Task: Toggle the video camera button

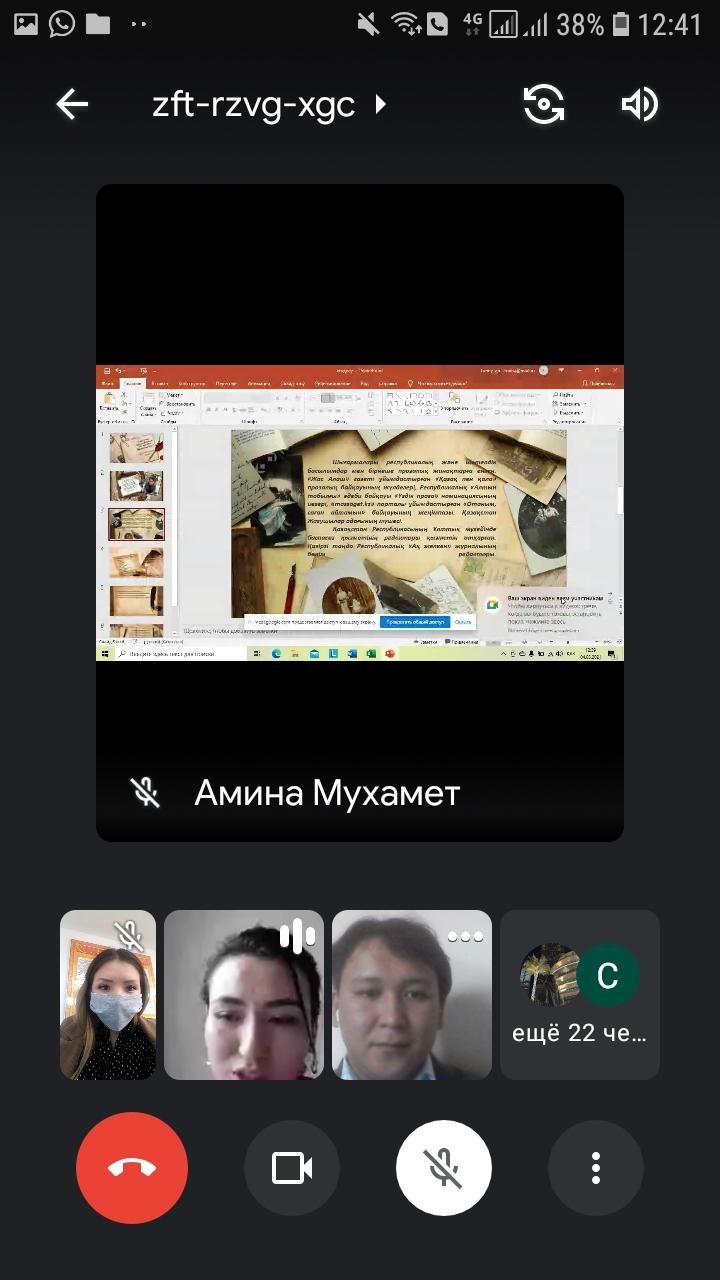Action: click(292, 1168)
